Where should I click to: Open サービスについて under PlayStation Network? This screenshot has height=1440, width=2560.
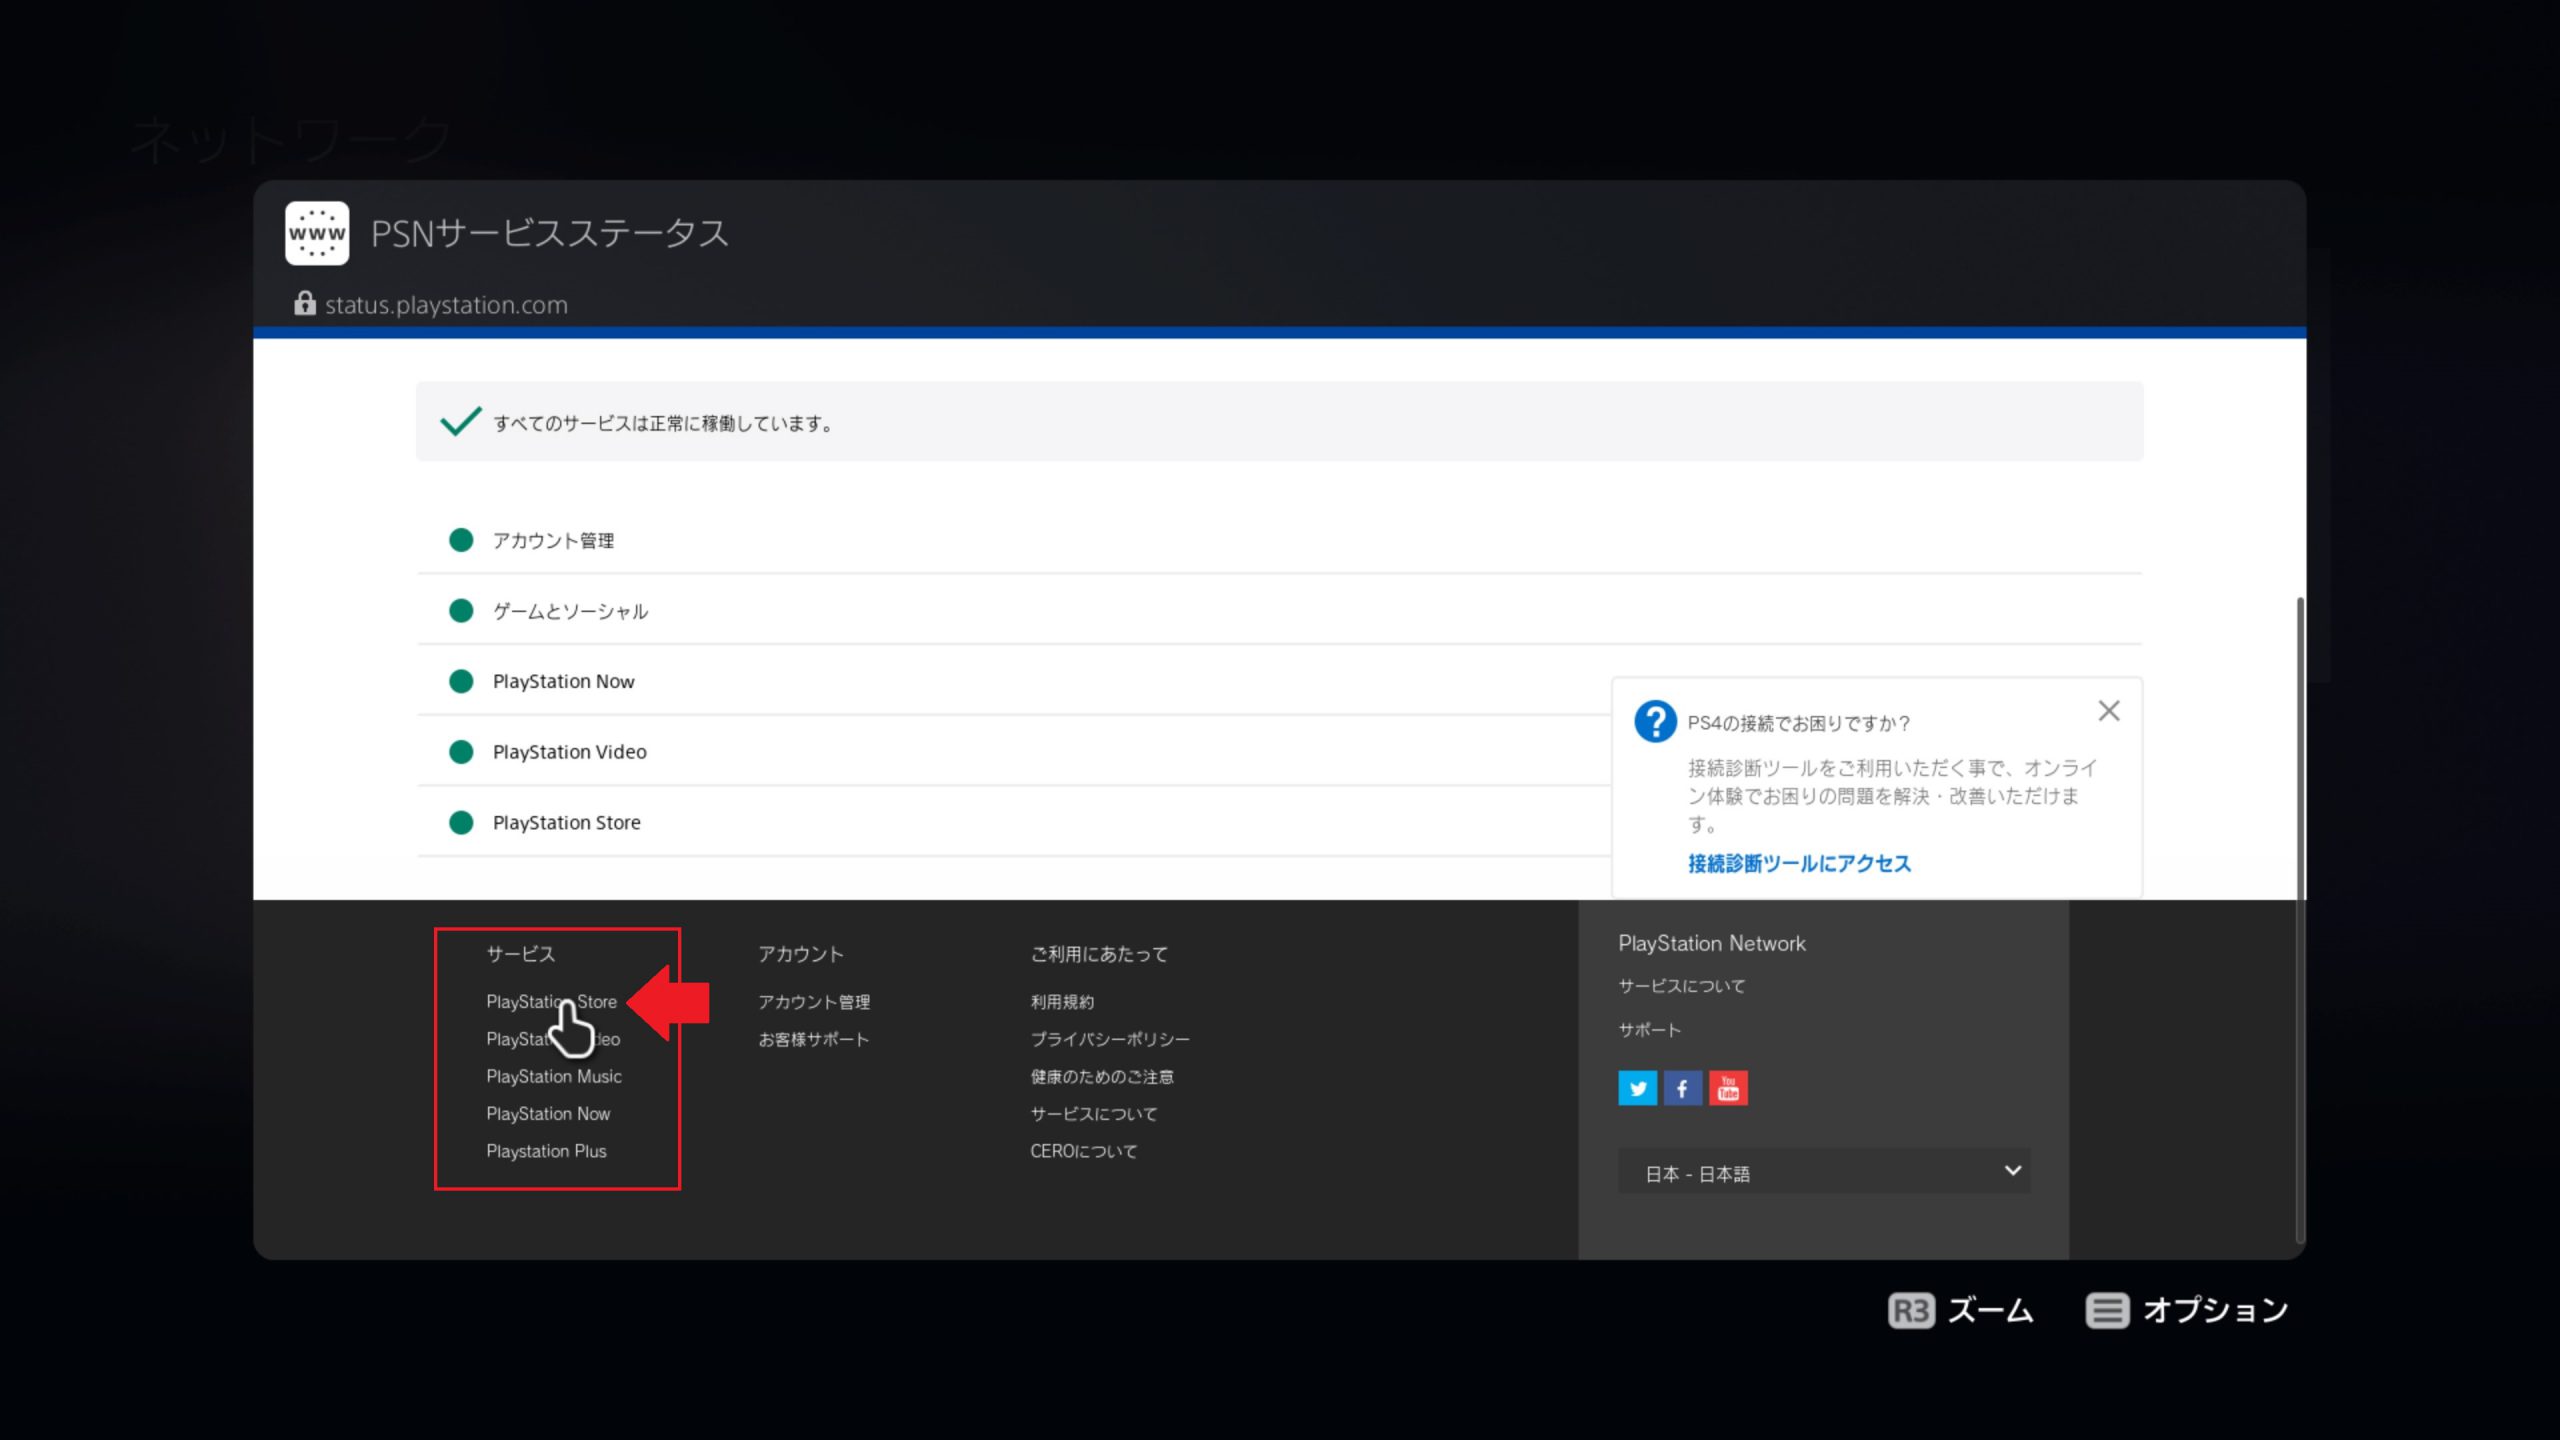click(1682, 985)
